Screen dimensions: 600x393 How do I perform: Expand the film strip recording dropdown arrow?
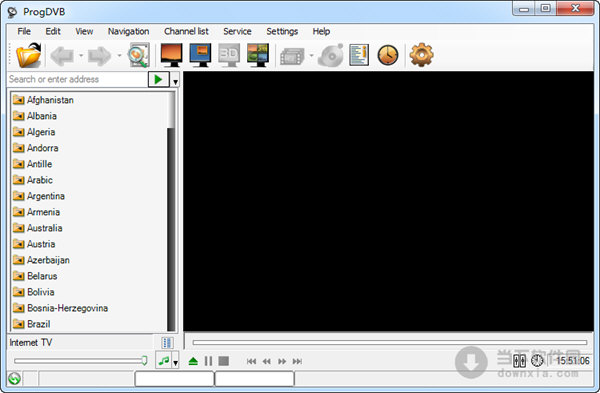click(x=311, y=56)
